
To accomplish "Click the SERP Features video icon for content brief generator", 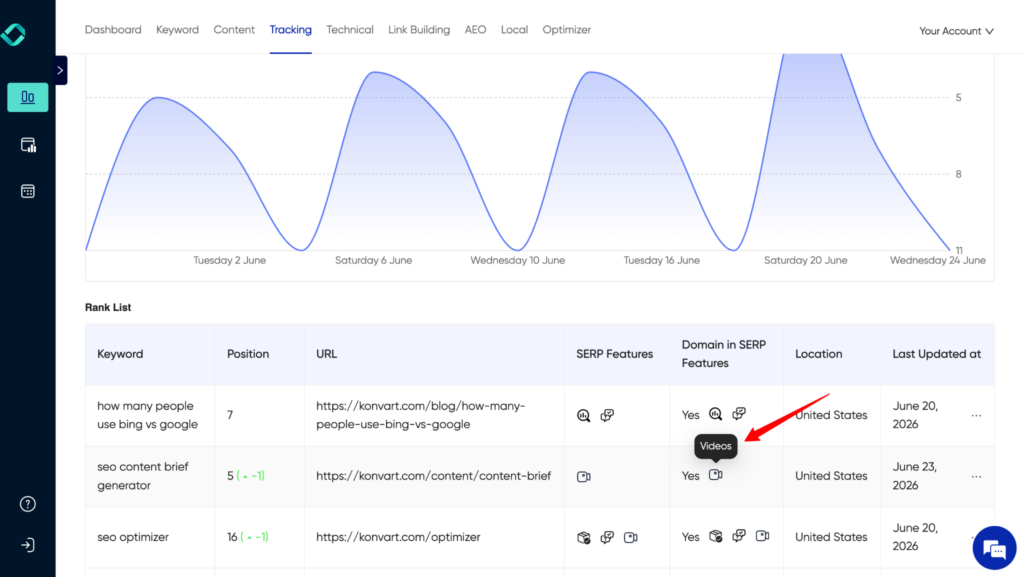I will pos(584,476).
